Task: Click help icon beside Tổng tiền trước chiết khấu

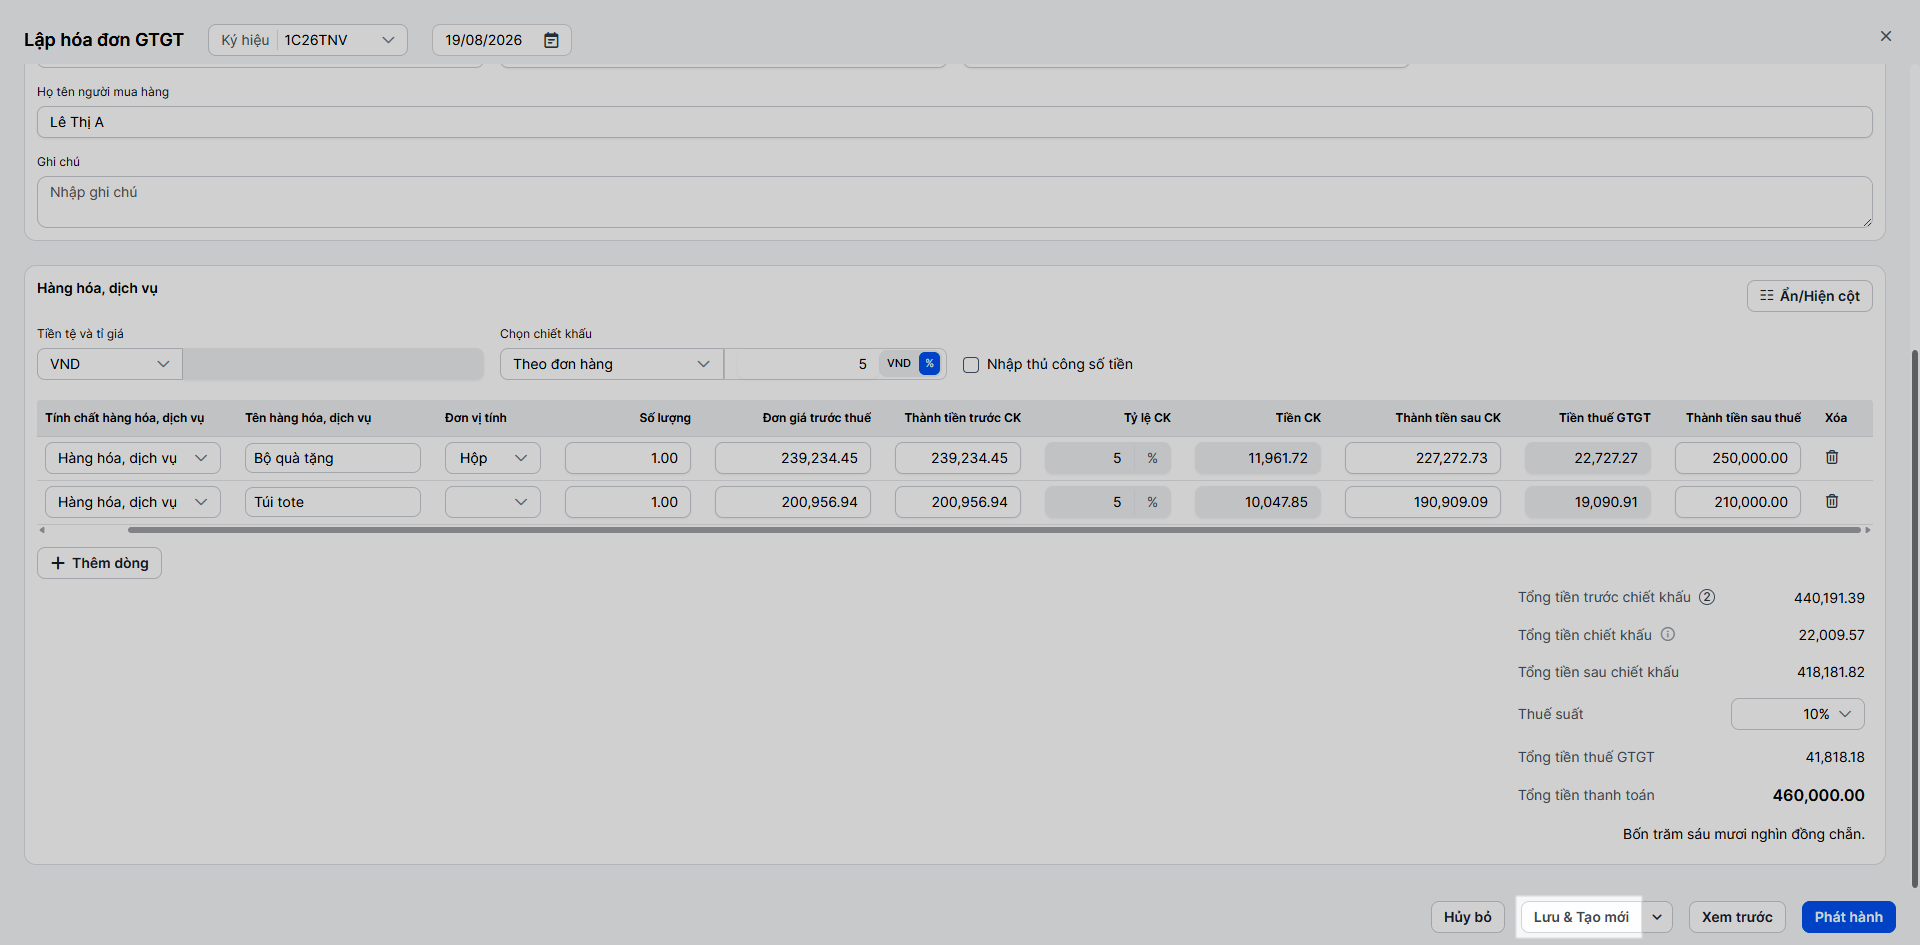Action: [1707, 597]
